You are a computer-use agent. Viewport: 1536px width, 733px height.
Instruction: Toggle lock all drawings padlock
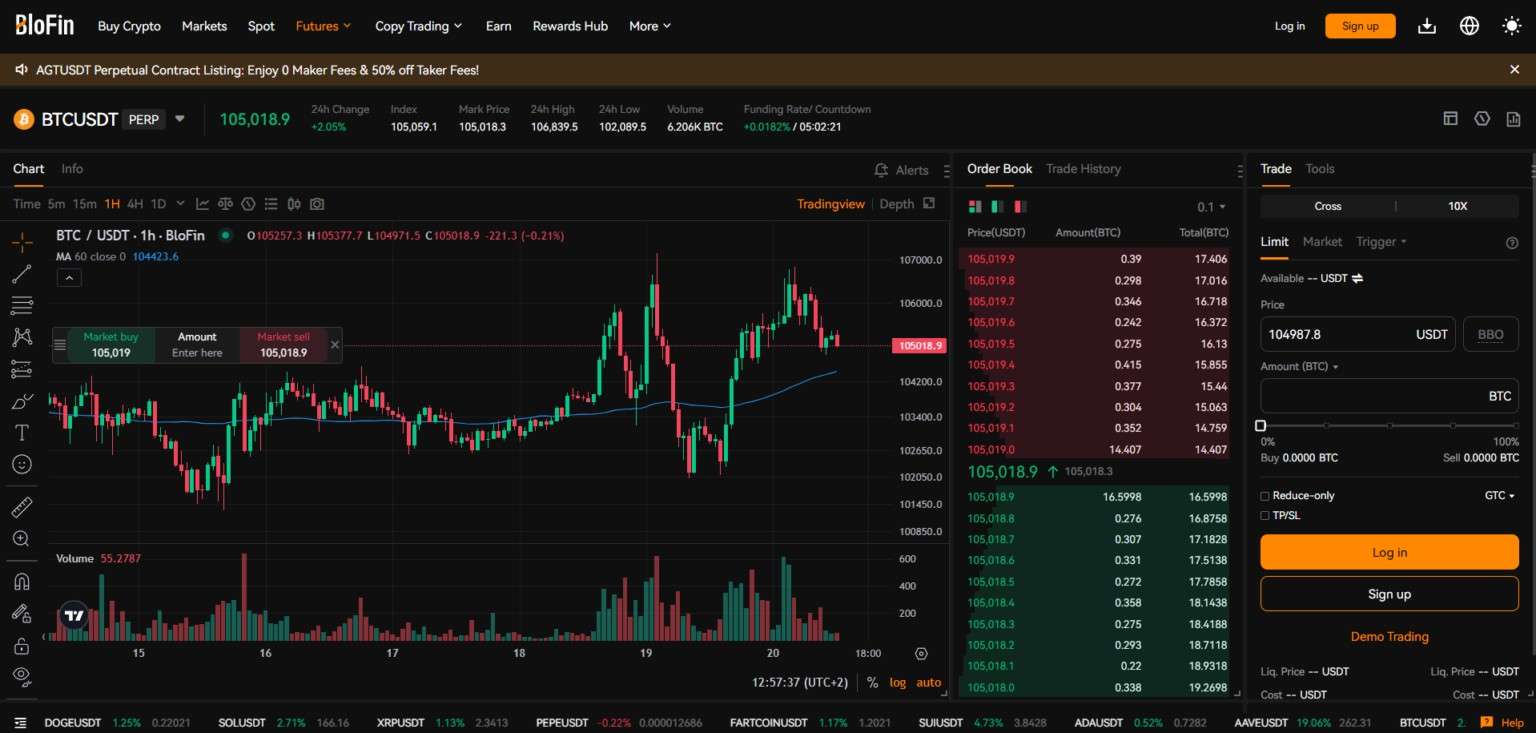tap(22, 645)
